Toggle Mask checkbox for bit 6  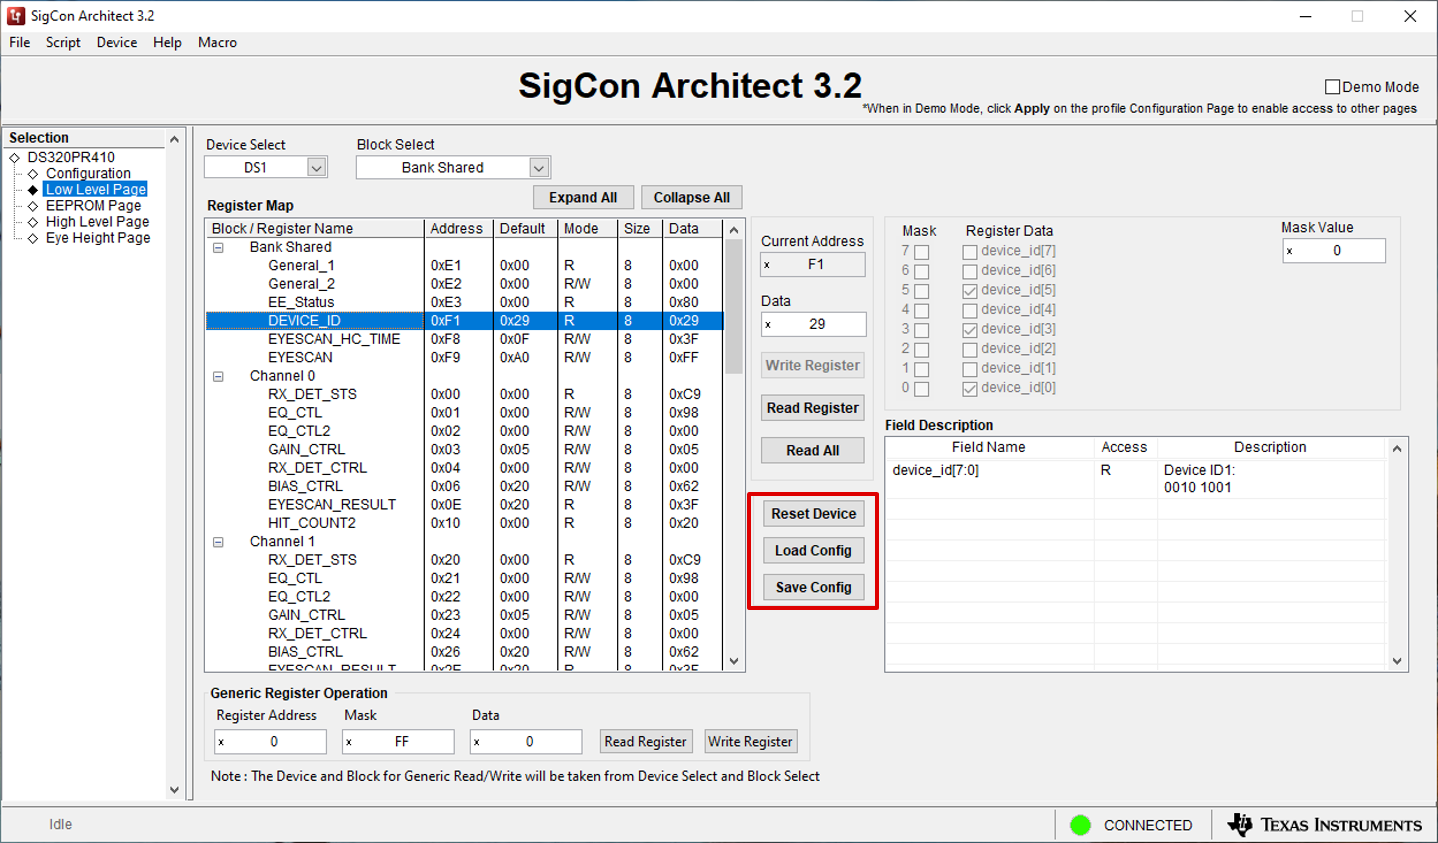922,271
